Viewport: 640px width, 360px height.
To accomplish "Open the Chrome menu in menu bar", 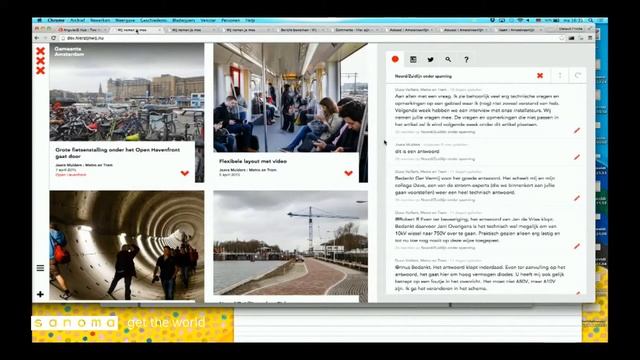I will click(x=56, y=20).
